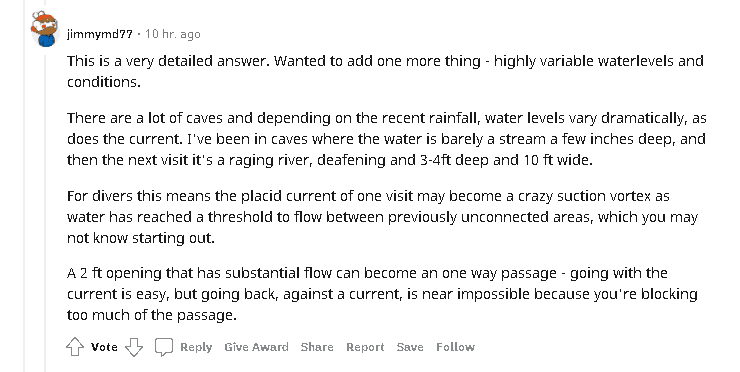Give Award to this comment
The width and height of the screenshot is (740, 372).
pyautogui.click(x=256, y=347)
